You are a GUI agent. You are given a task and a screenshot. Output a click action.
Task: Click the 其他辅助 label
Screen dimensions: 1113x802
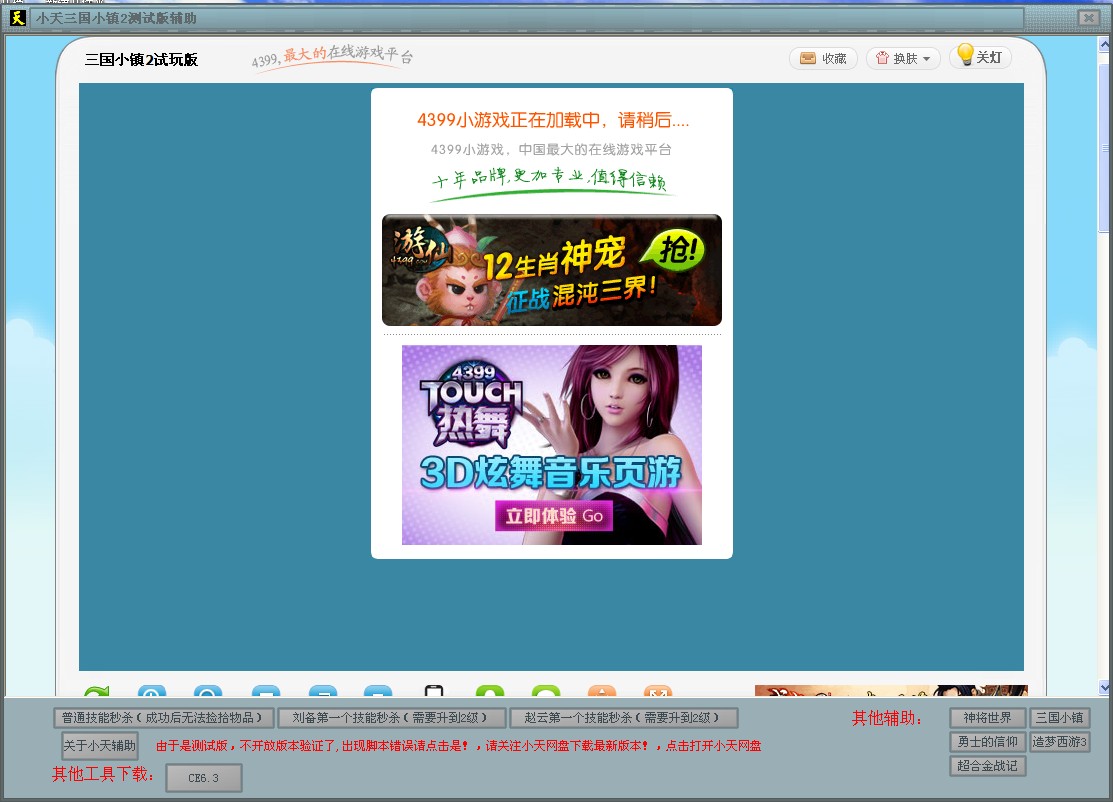click(x=887, y=718)
